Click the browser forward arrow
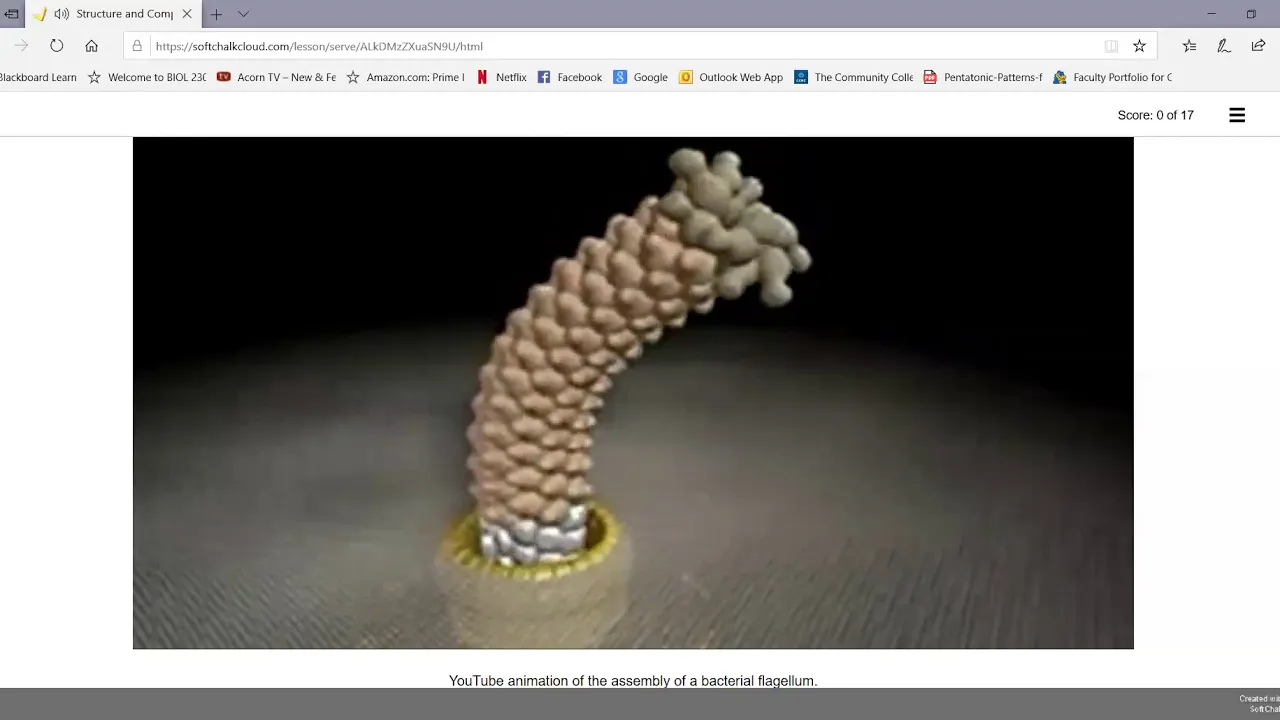Viewport: 1280px width, 720px height. pos(21,46)
